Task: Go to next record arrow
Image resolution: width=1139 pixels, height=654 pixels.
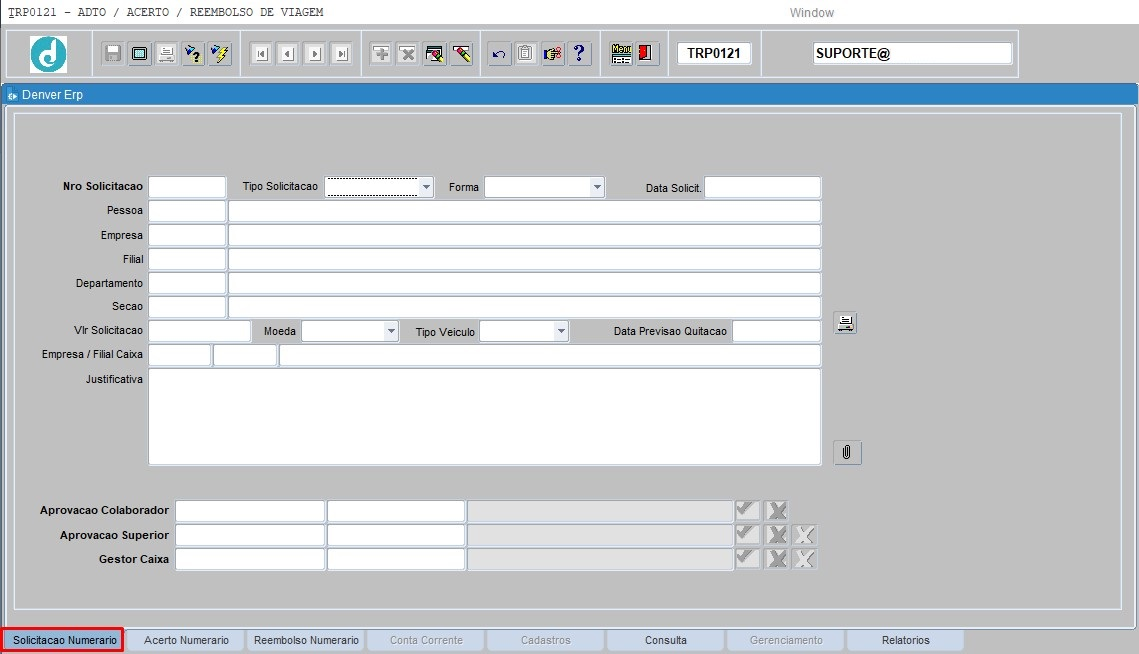Action: point(315,54)
